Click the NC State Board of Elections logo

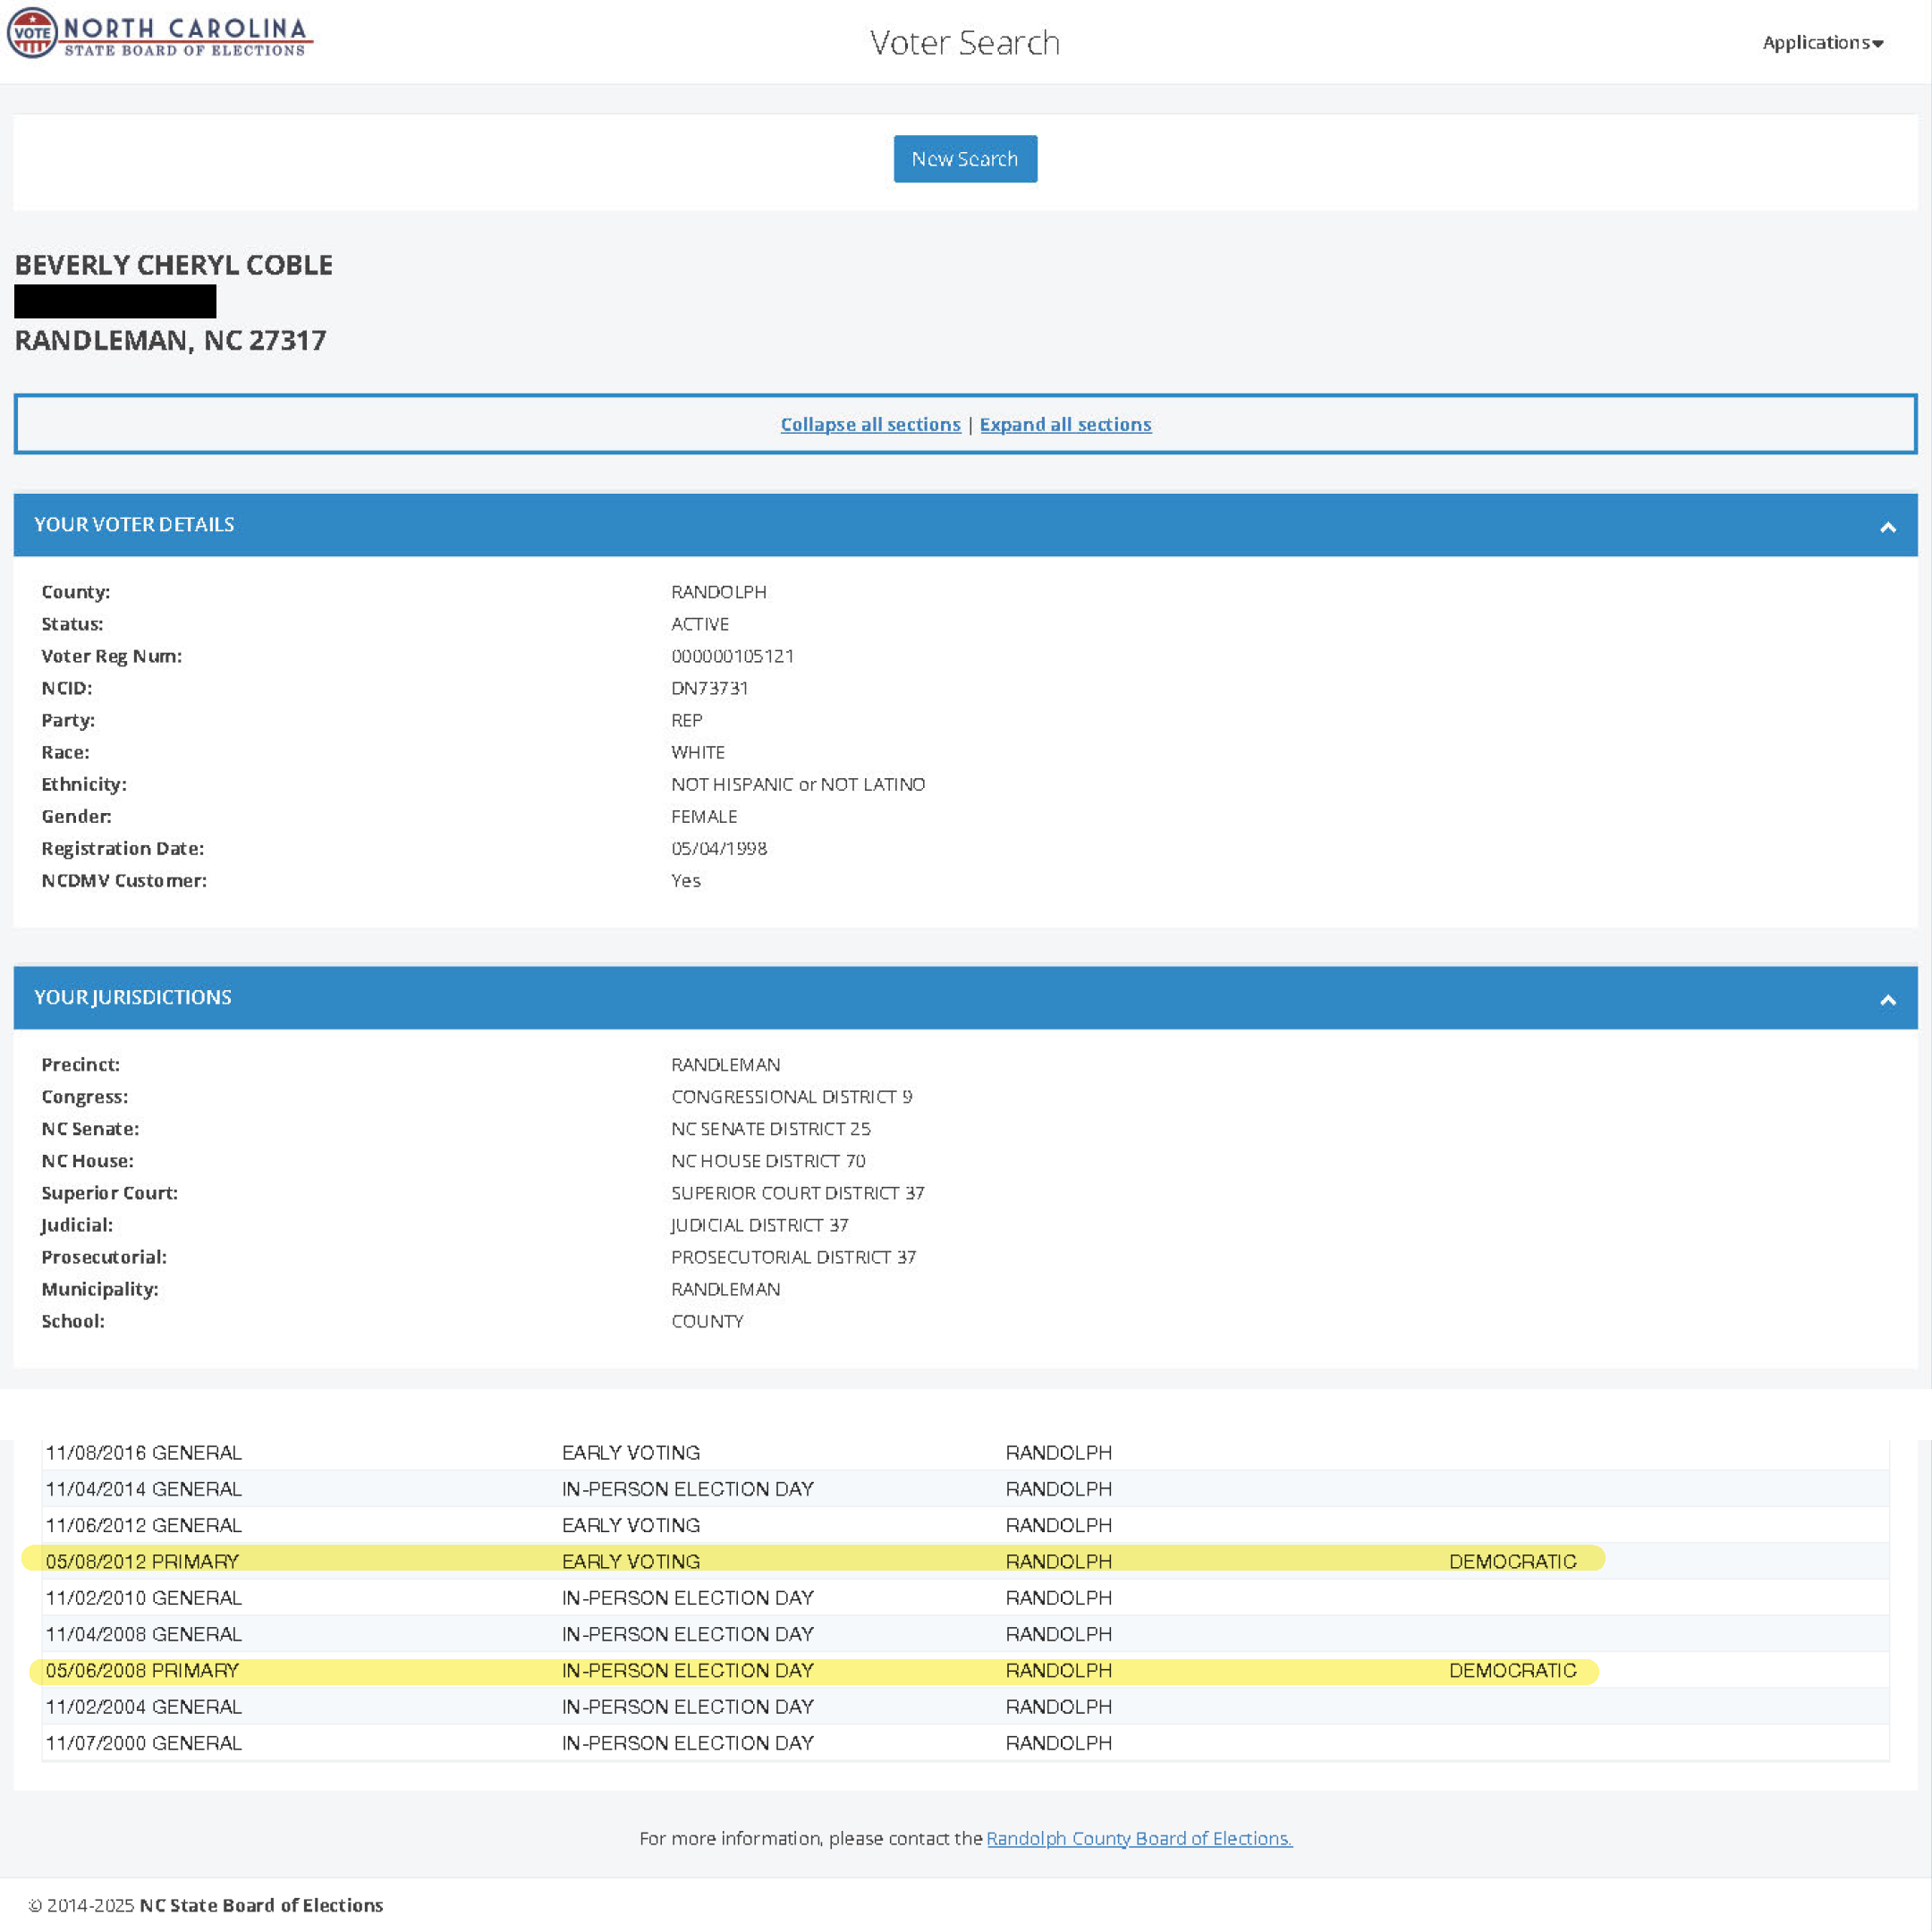point(160,35)
